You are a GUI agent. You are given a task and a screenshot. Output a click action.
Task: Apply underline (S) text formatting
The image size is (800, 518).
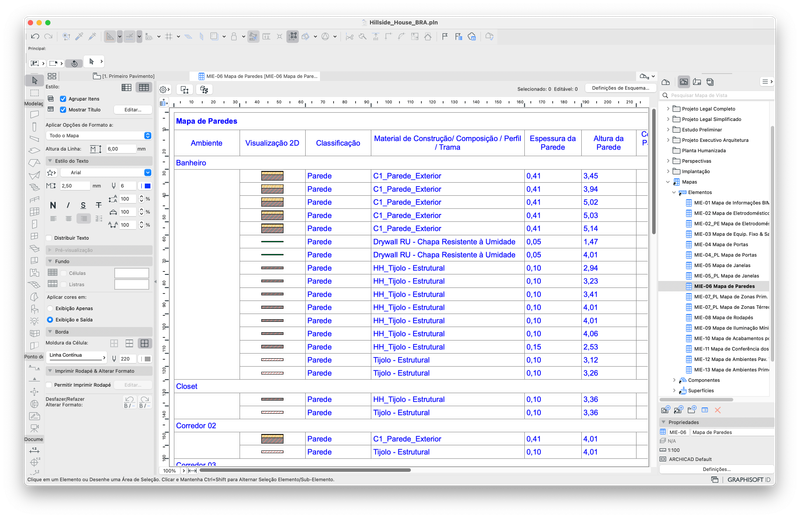point(83,205)
